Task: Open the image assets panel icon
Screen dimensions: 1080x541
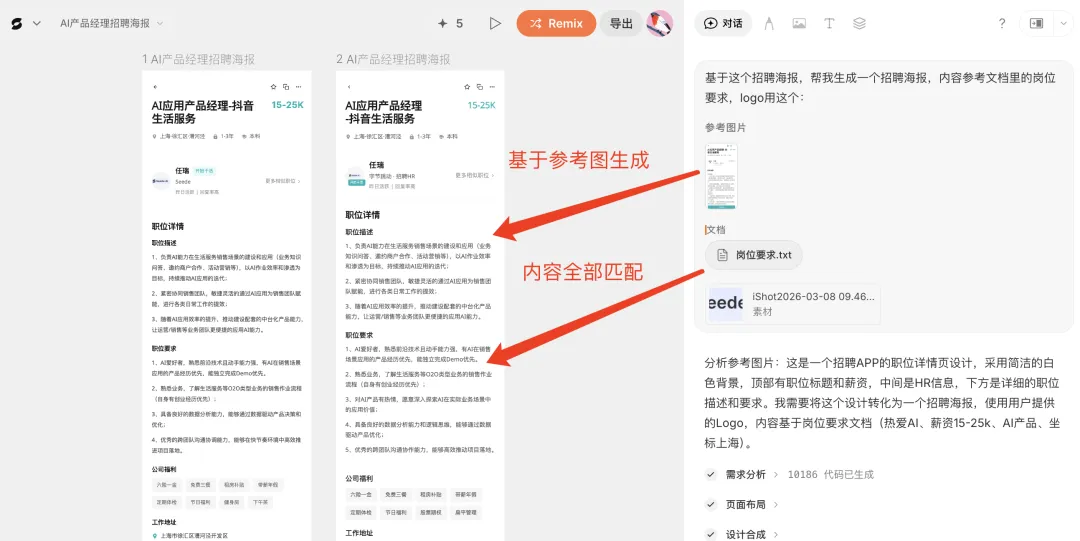Action: click(799, 23)
